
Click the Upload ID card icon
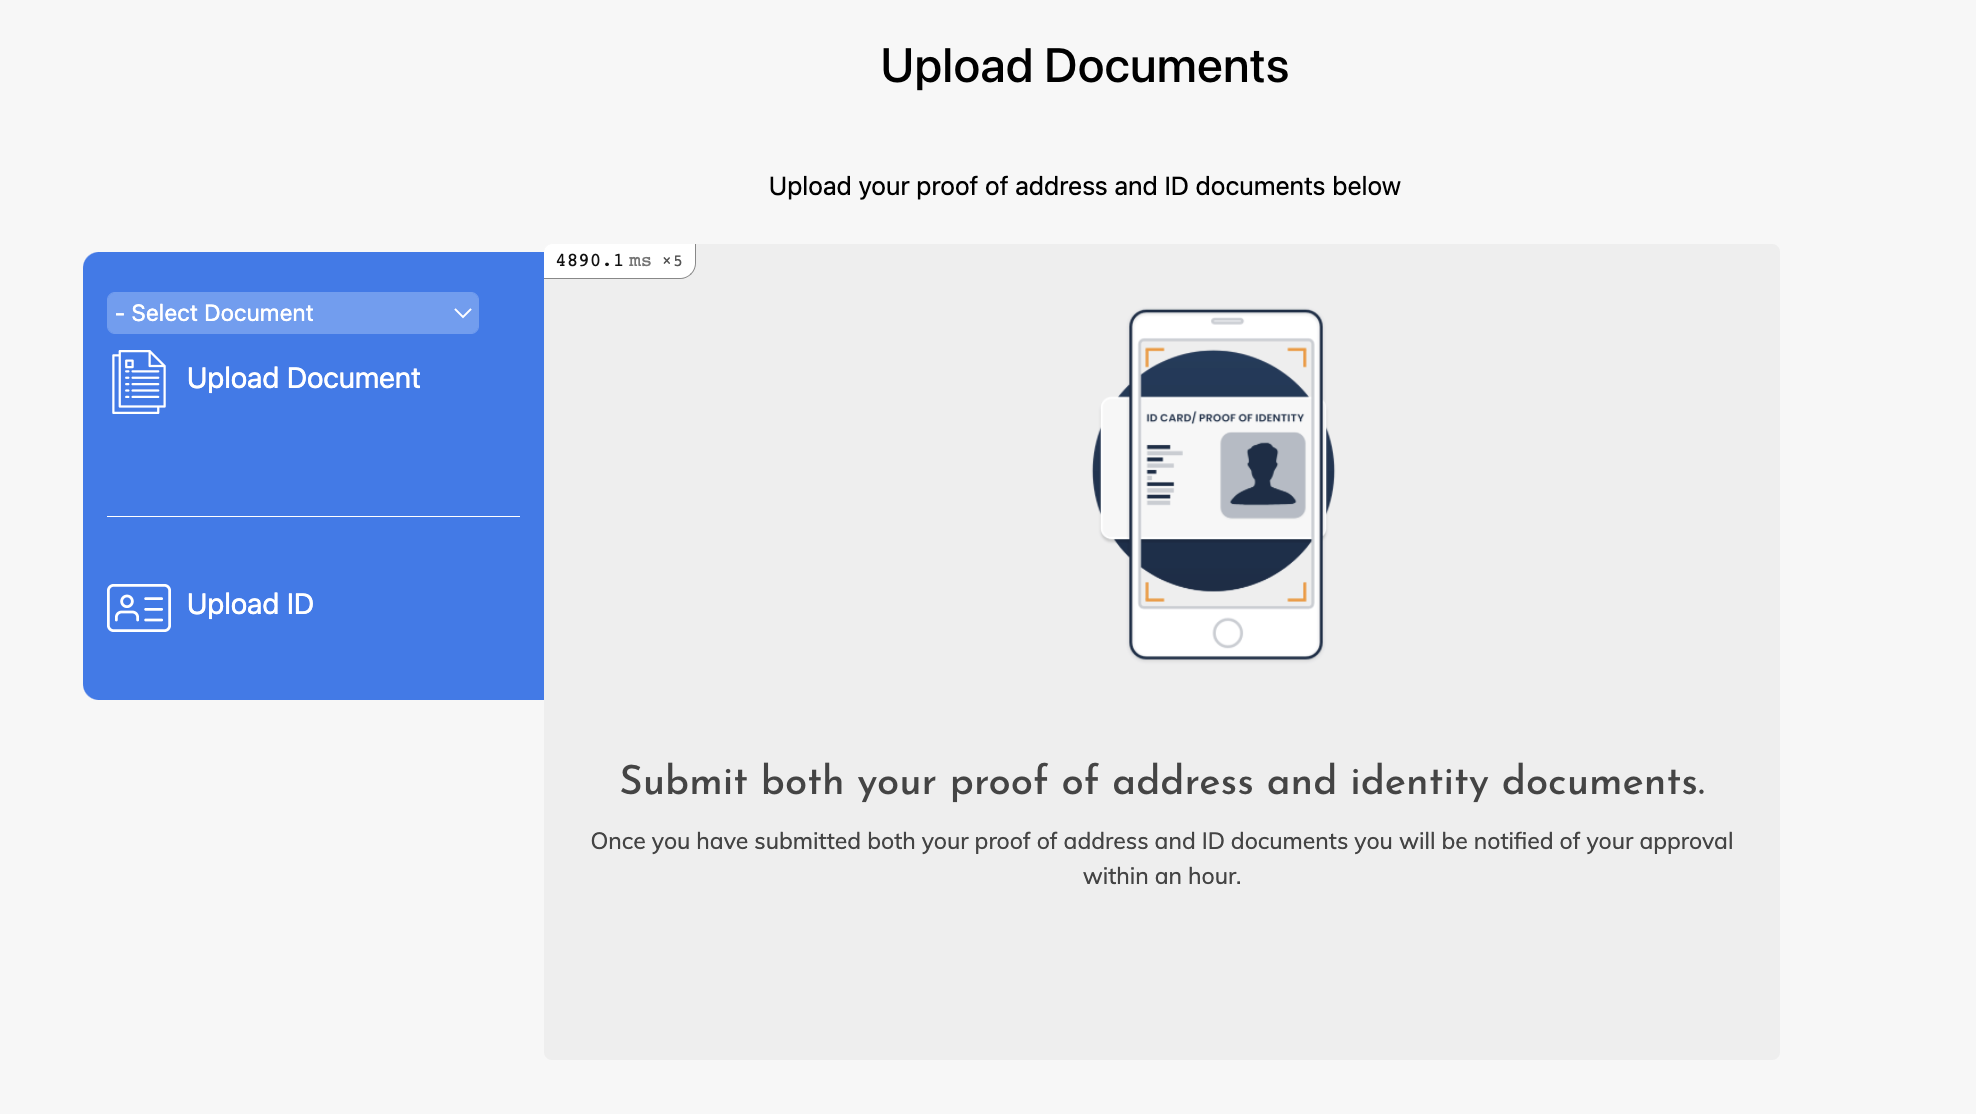139,607
